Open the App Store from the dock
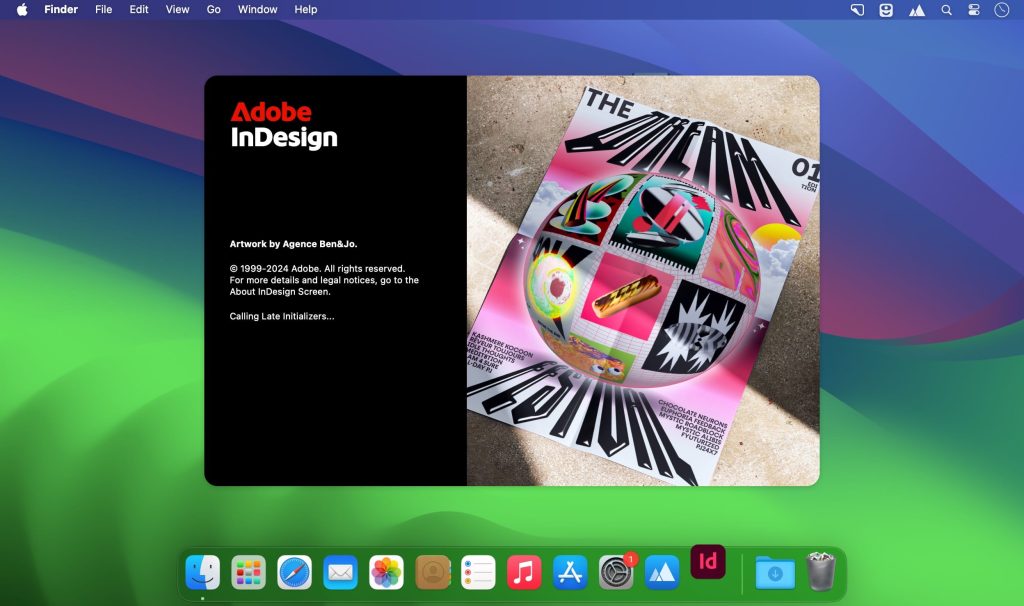1024x606 pixels. 570,573
